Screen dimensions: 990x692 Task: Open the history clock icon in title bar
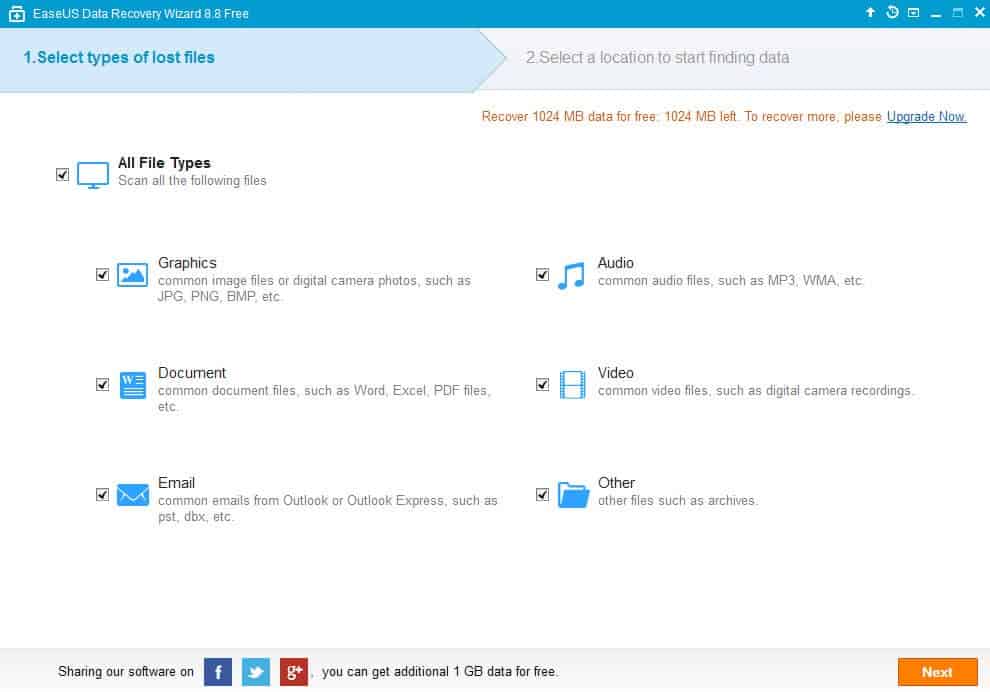click(892, 13)
